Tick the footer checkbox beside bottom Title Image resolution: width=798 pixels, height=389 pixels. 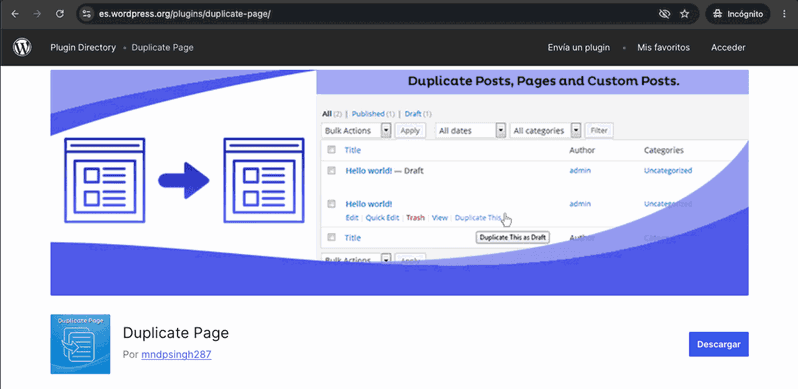click(x=331, y=237)
